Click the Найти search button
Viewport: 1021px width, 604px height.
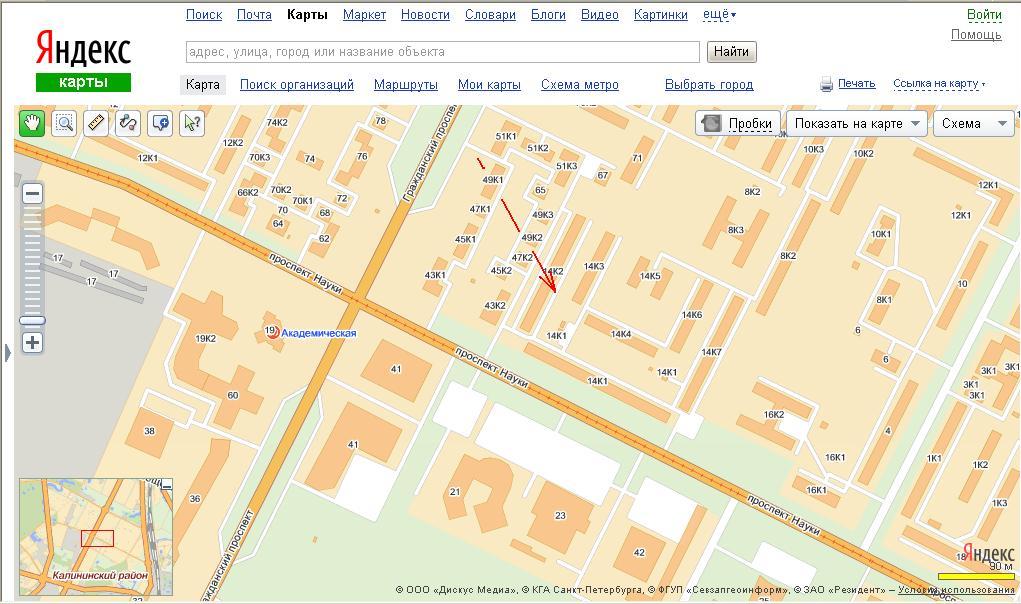[731, 52]
